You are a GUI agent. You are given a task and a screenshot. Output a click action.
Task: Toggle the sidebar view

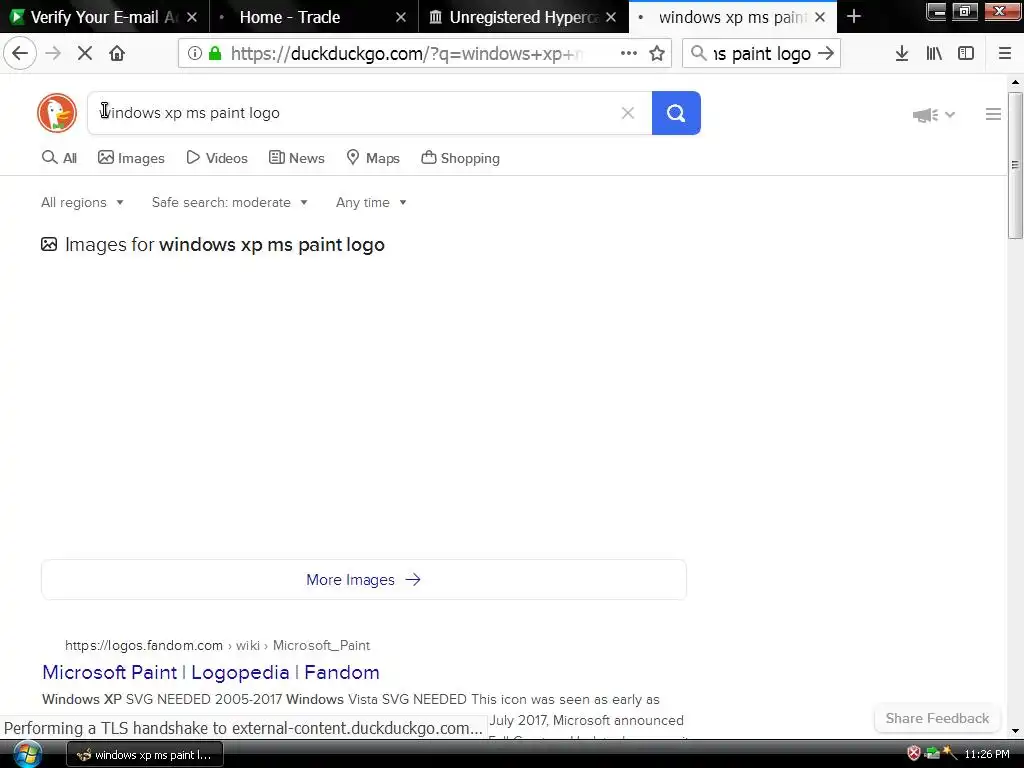click(x=966, y=54)
